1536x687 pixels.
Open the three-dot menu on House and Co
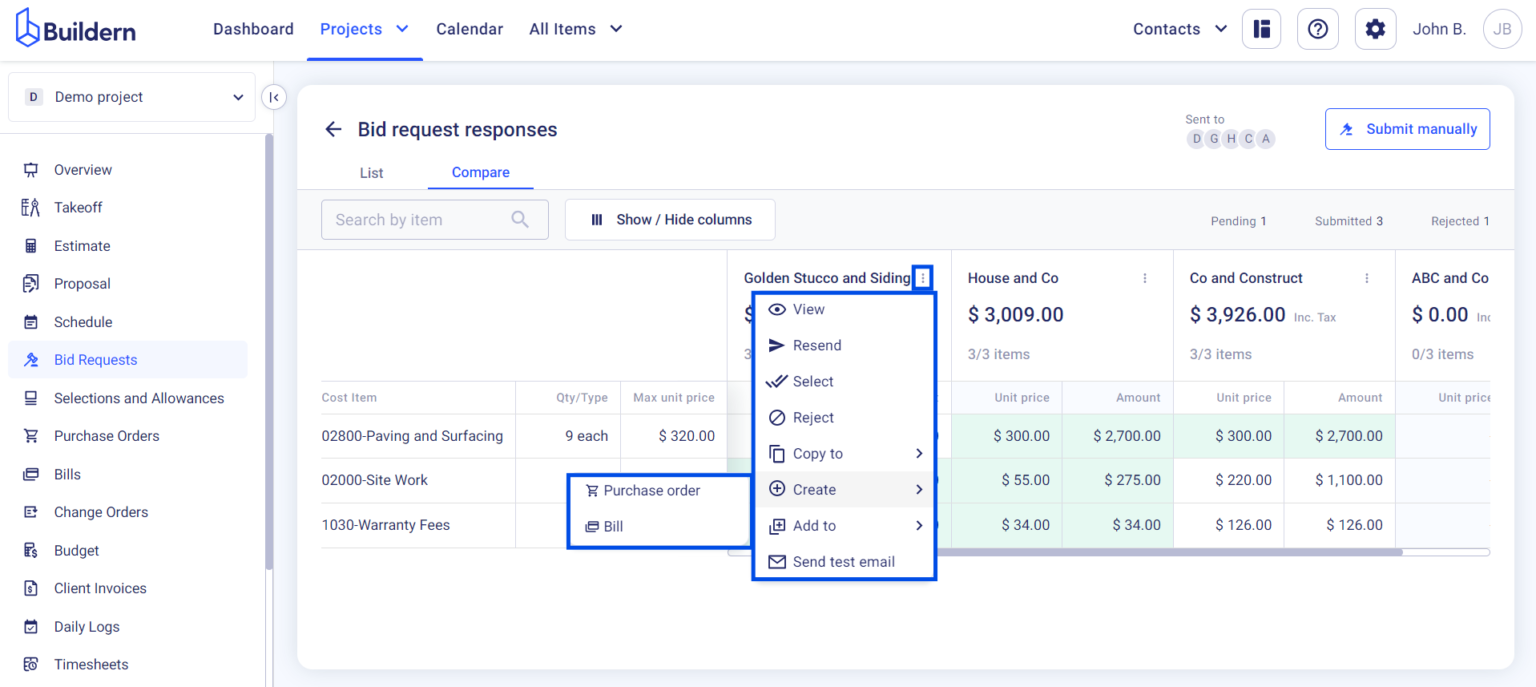[1143, 277]
